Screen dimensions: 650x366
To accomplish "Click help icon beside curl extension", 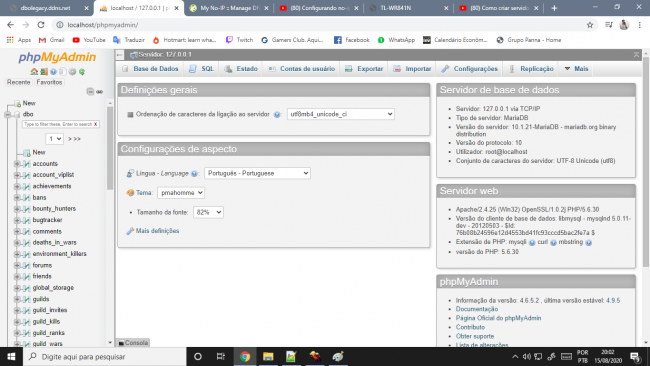I will pyautogui.click(x=553, y=242).
